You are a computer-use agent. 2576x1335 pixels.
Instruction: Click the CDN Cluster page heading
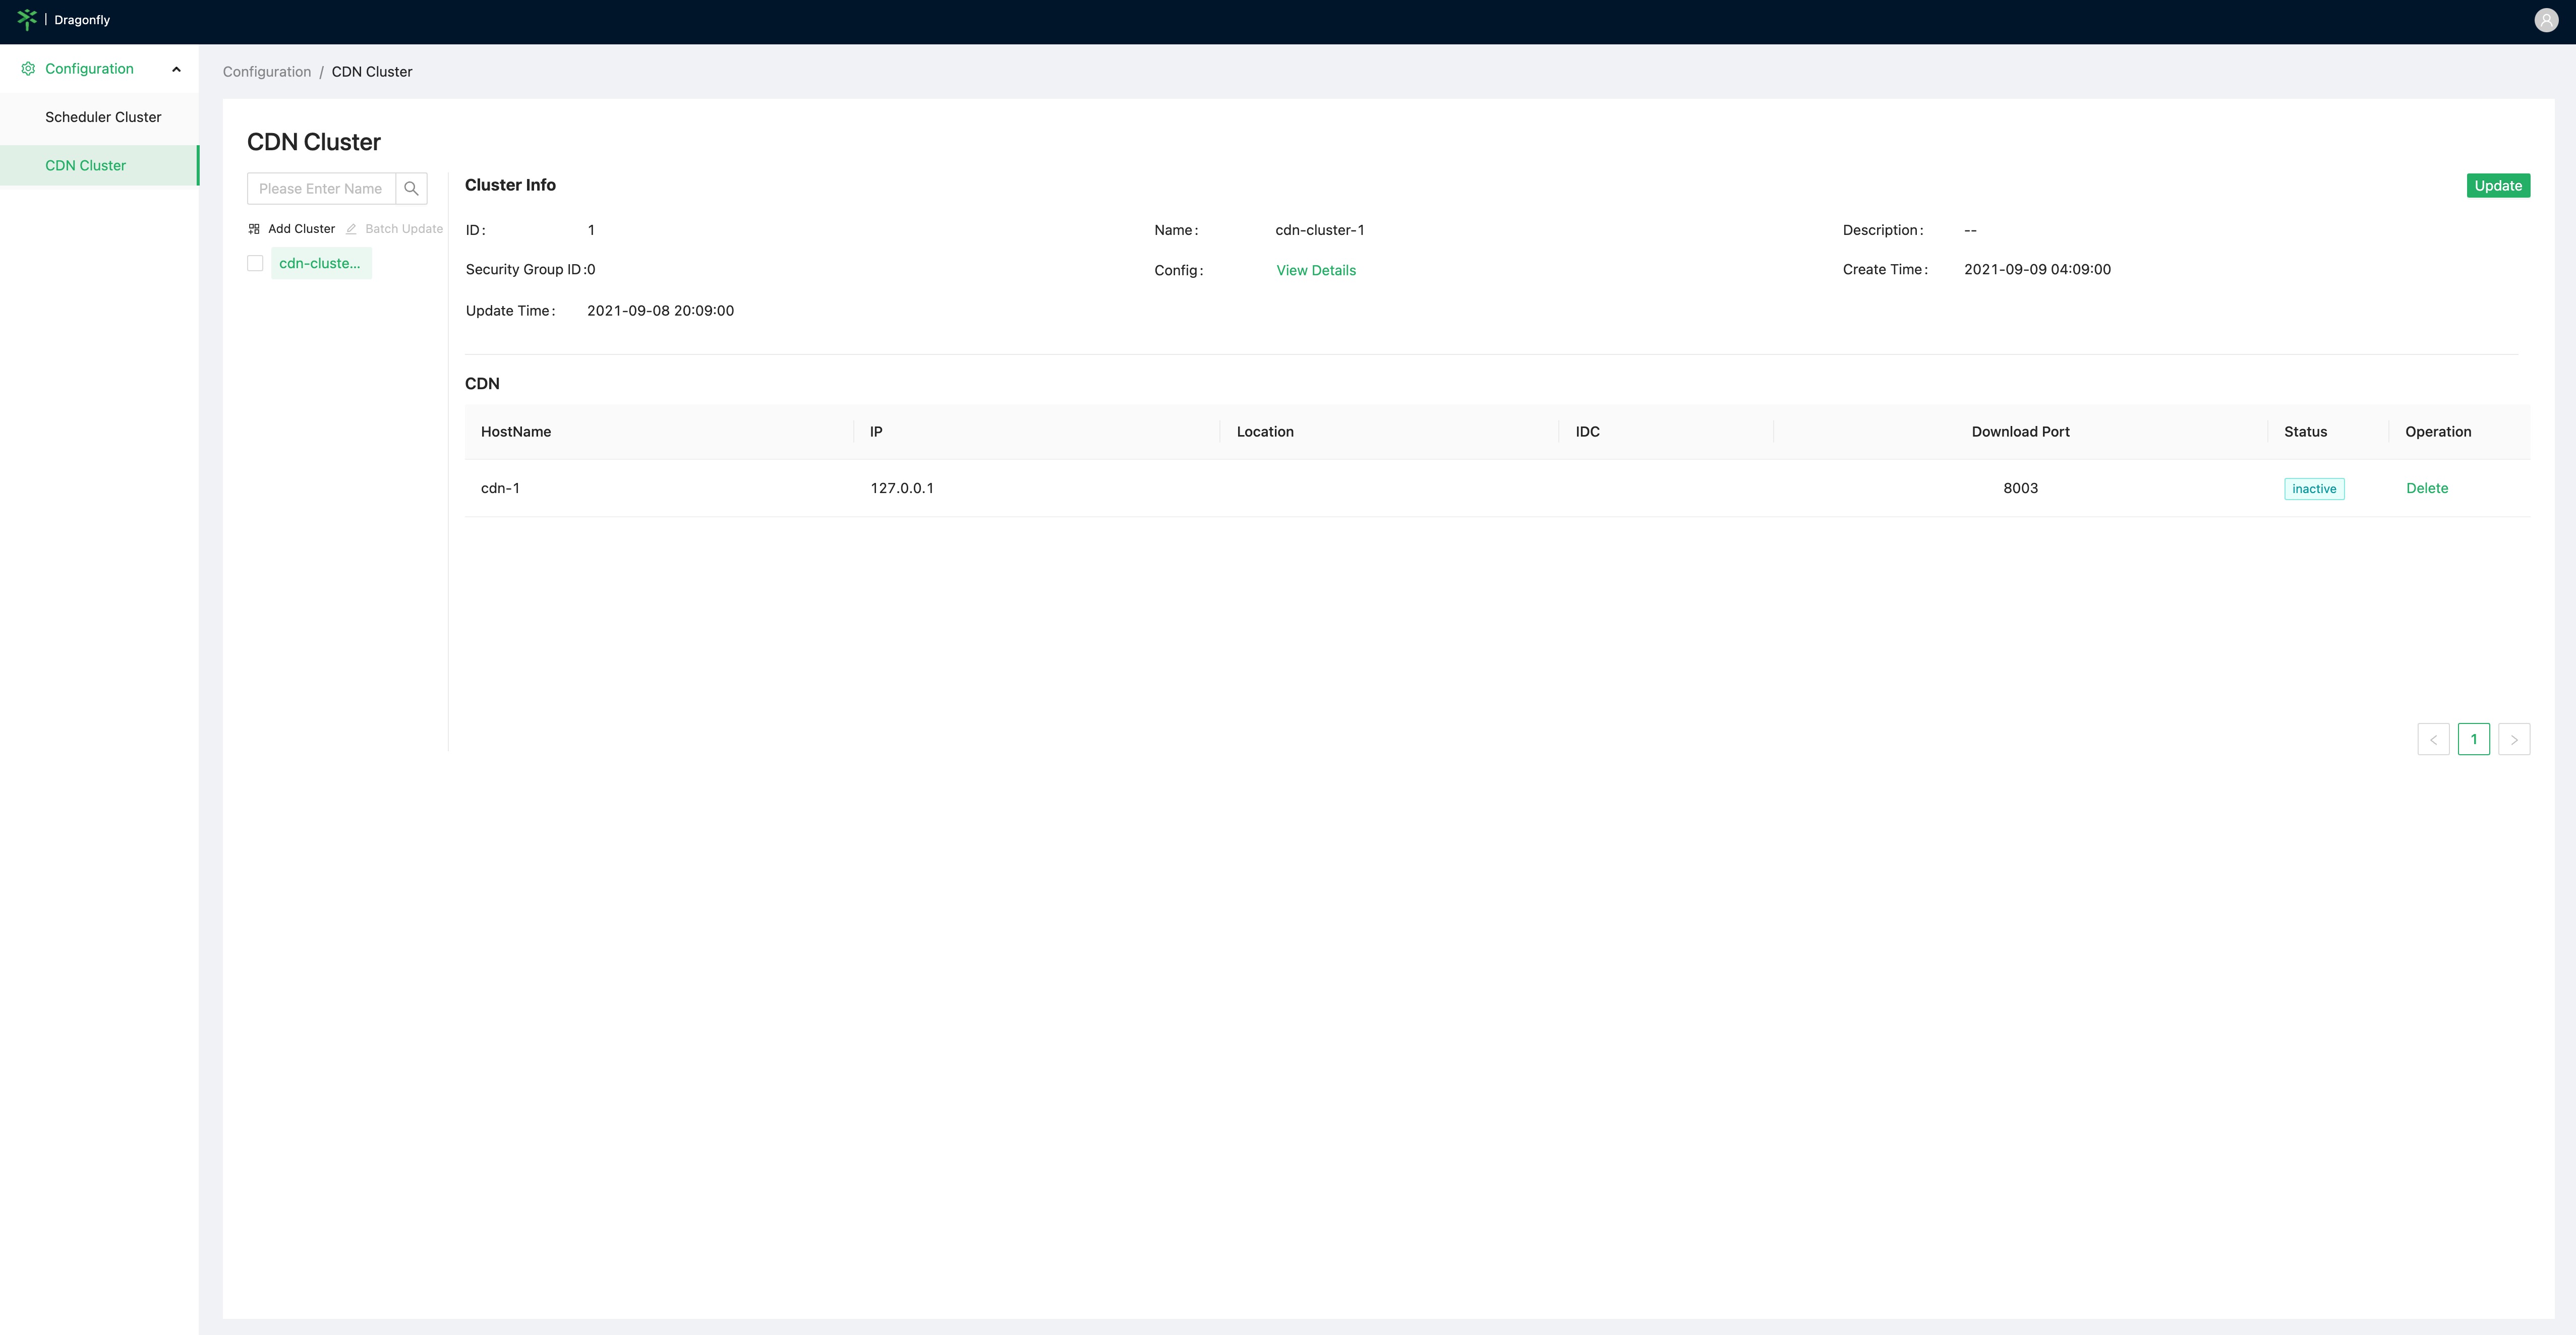coord(314,143)
